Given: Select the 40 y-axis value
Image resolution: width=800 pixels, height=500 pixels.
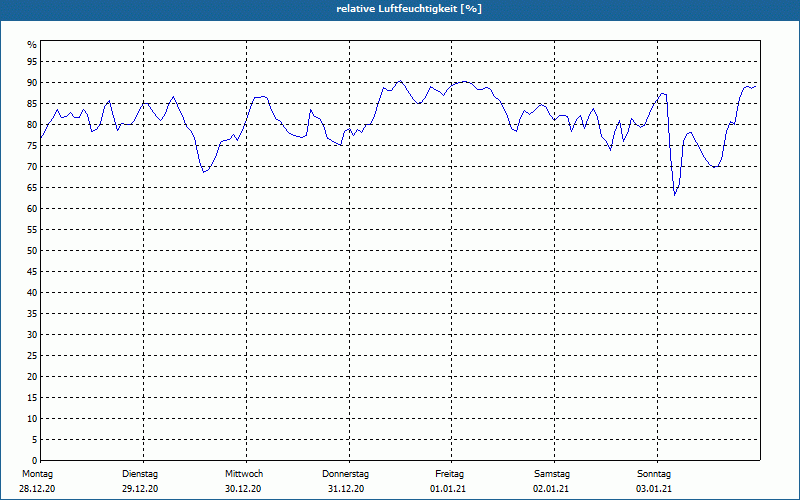Looking at the screenshot, I should (x=32, y=292).
